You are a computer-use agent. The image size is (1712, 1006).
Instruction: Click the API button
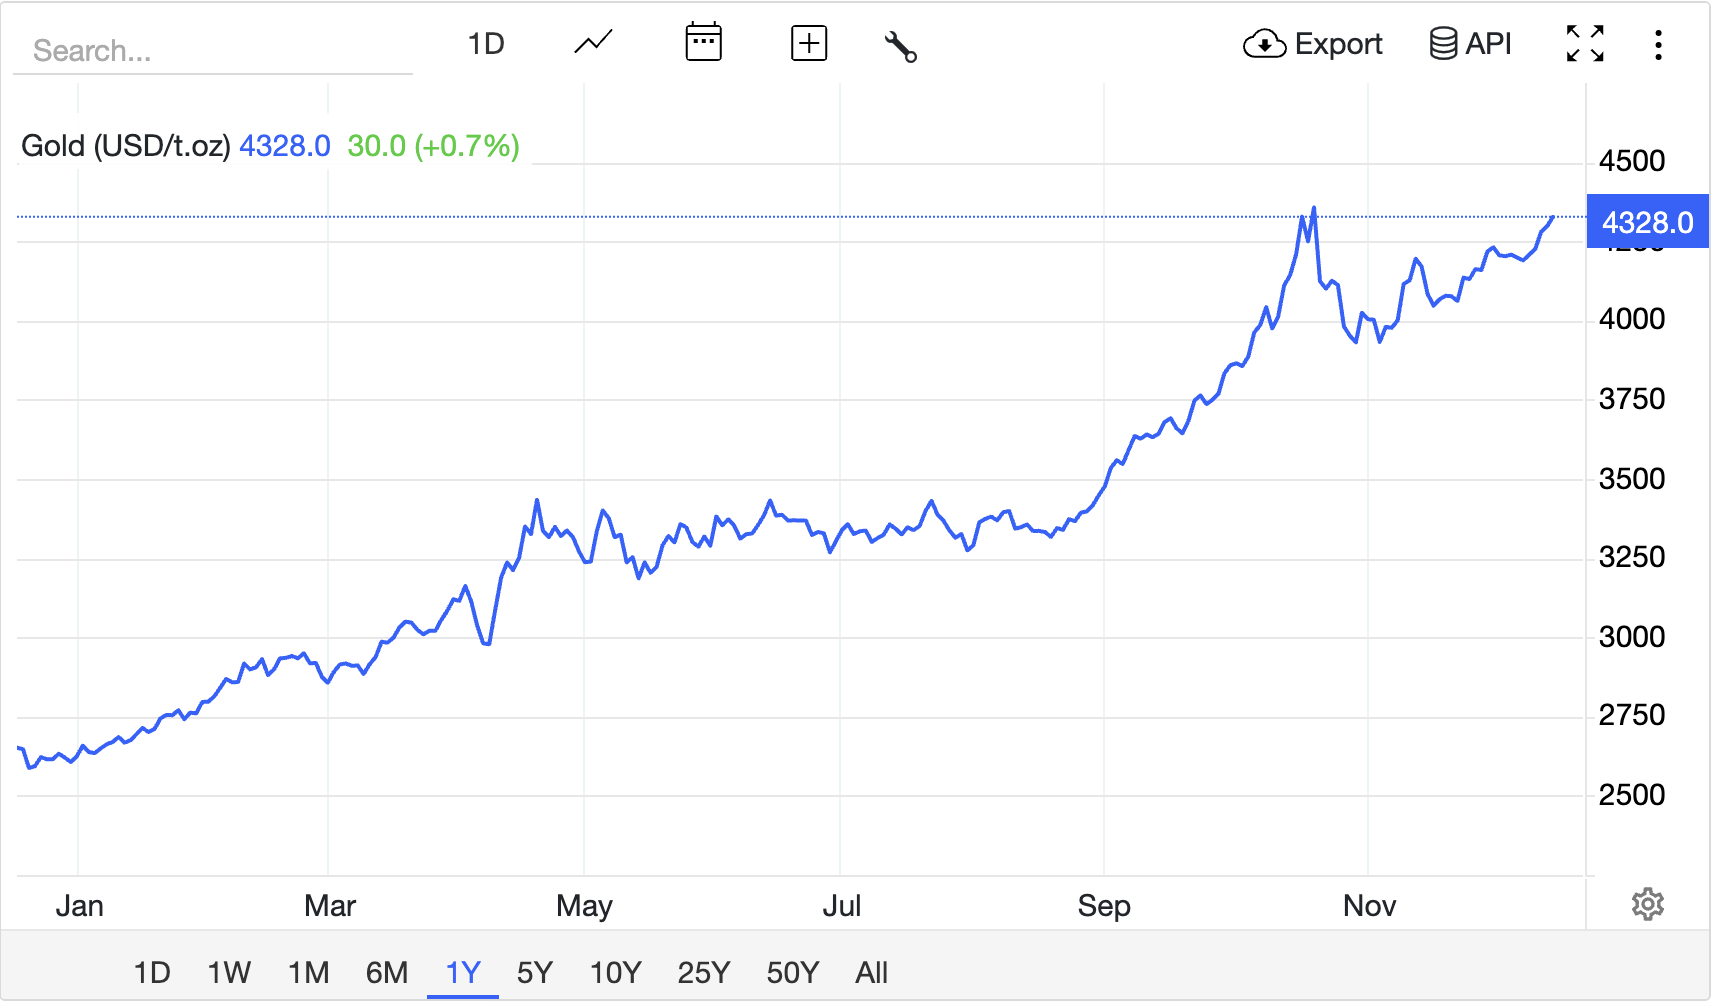point(1471,43)
